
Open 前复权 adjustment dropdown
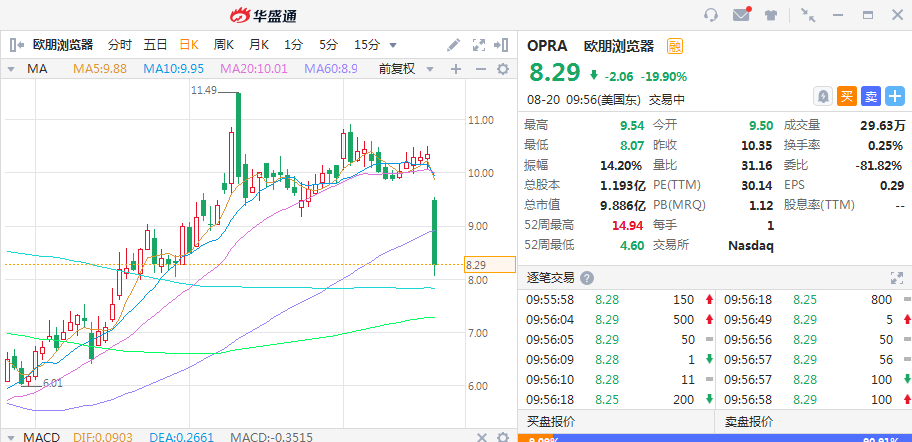tap(430, 69)
